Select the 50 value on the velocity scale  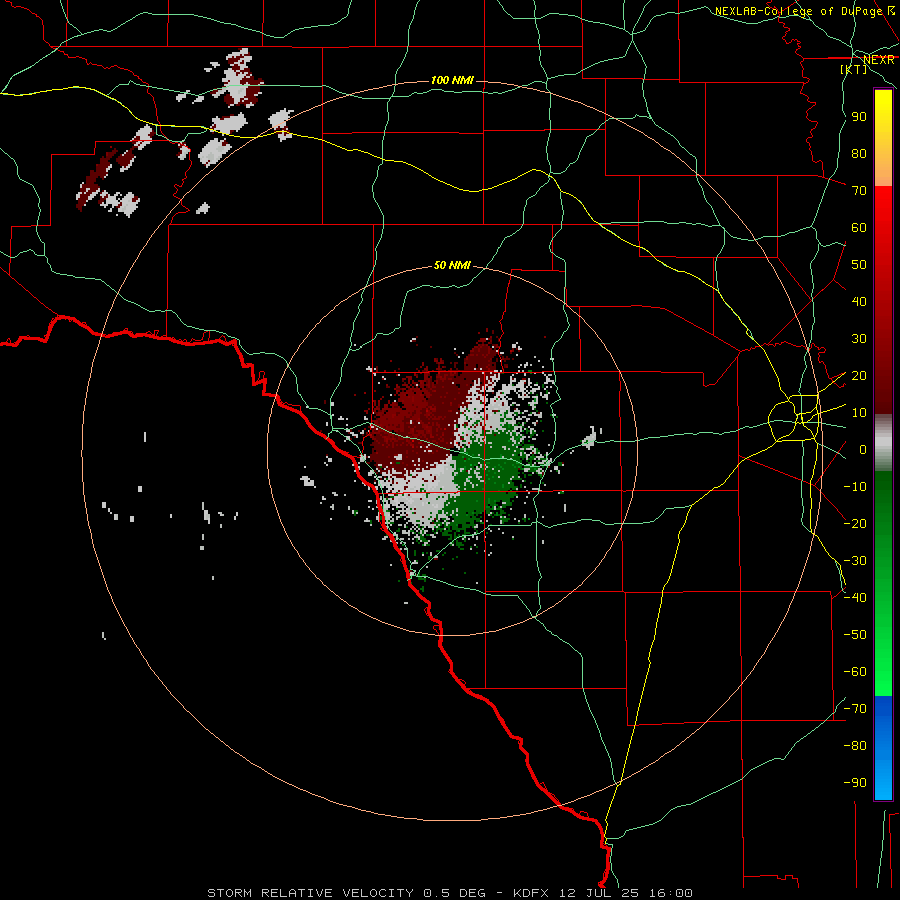(859, 265)
